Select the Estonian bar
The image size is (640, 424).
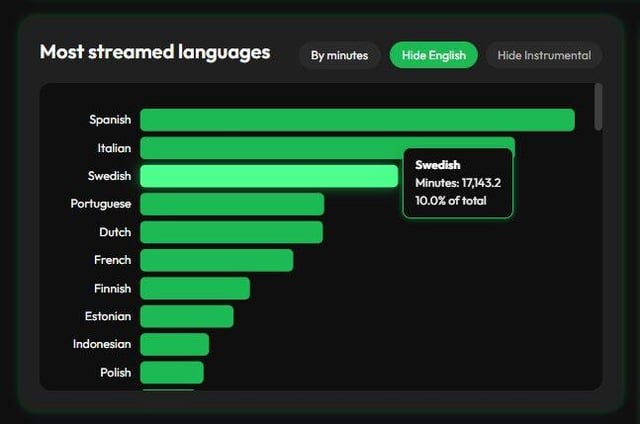click(x=186, y=316)
